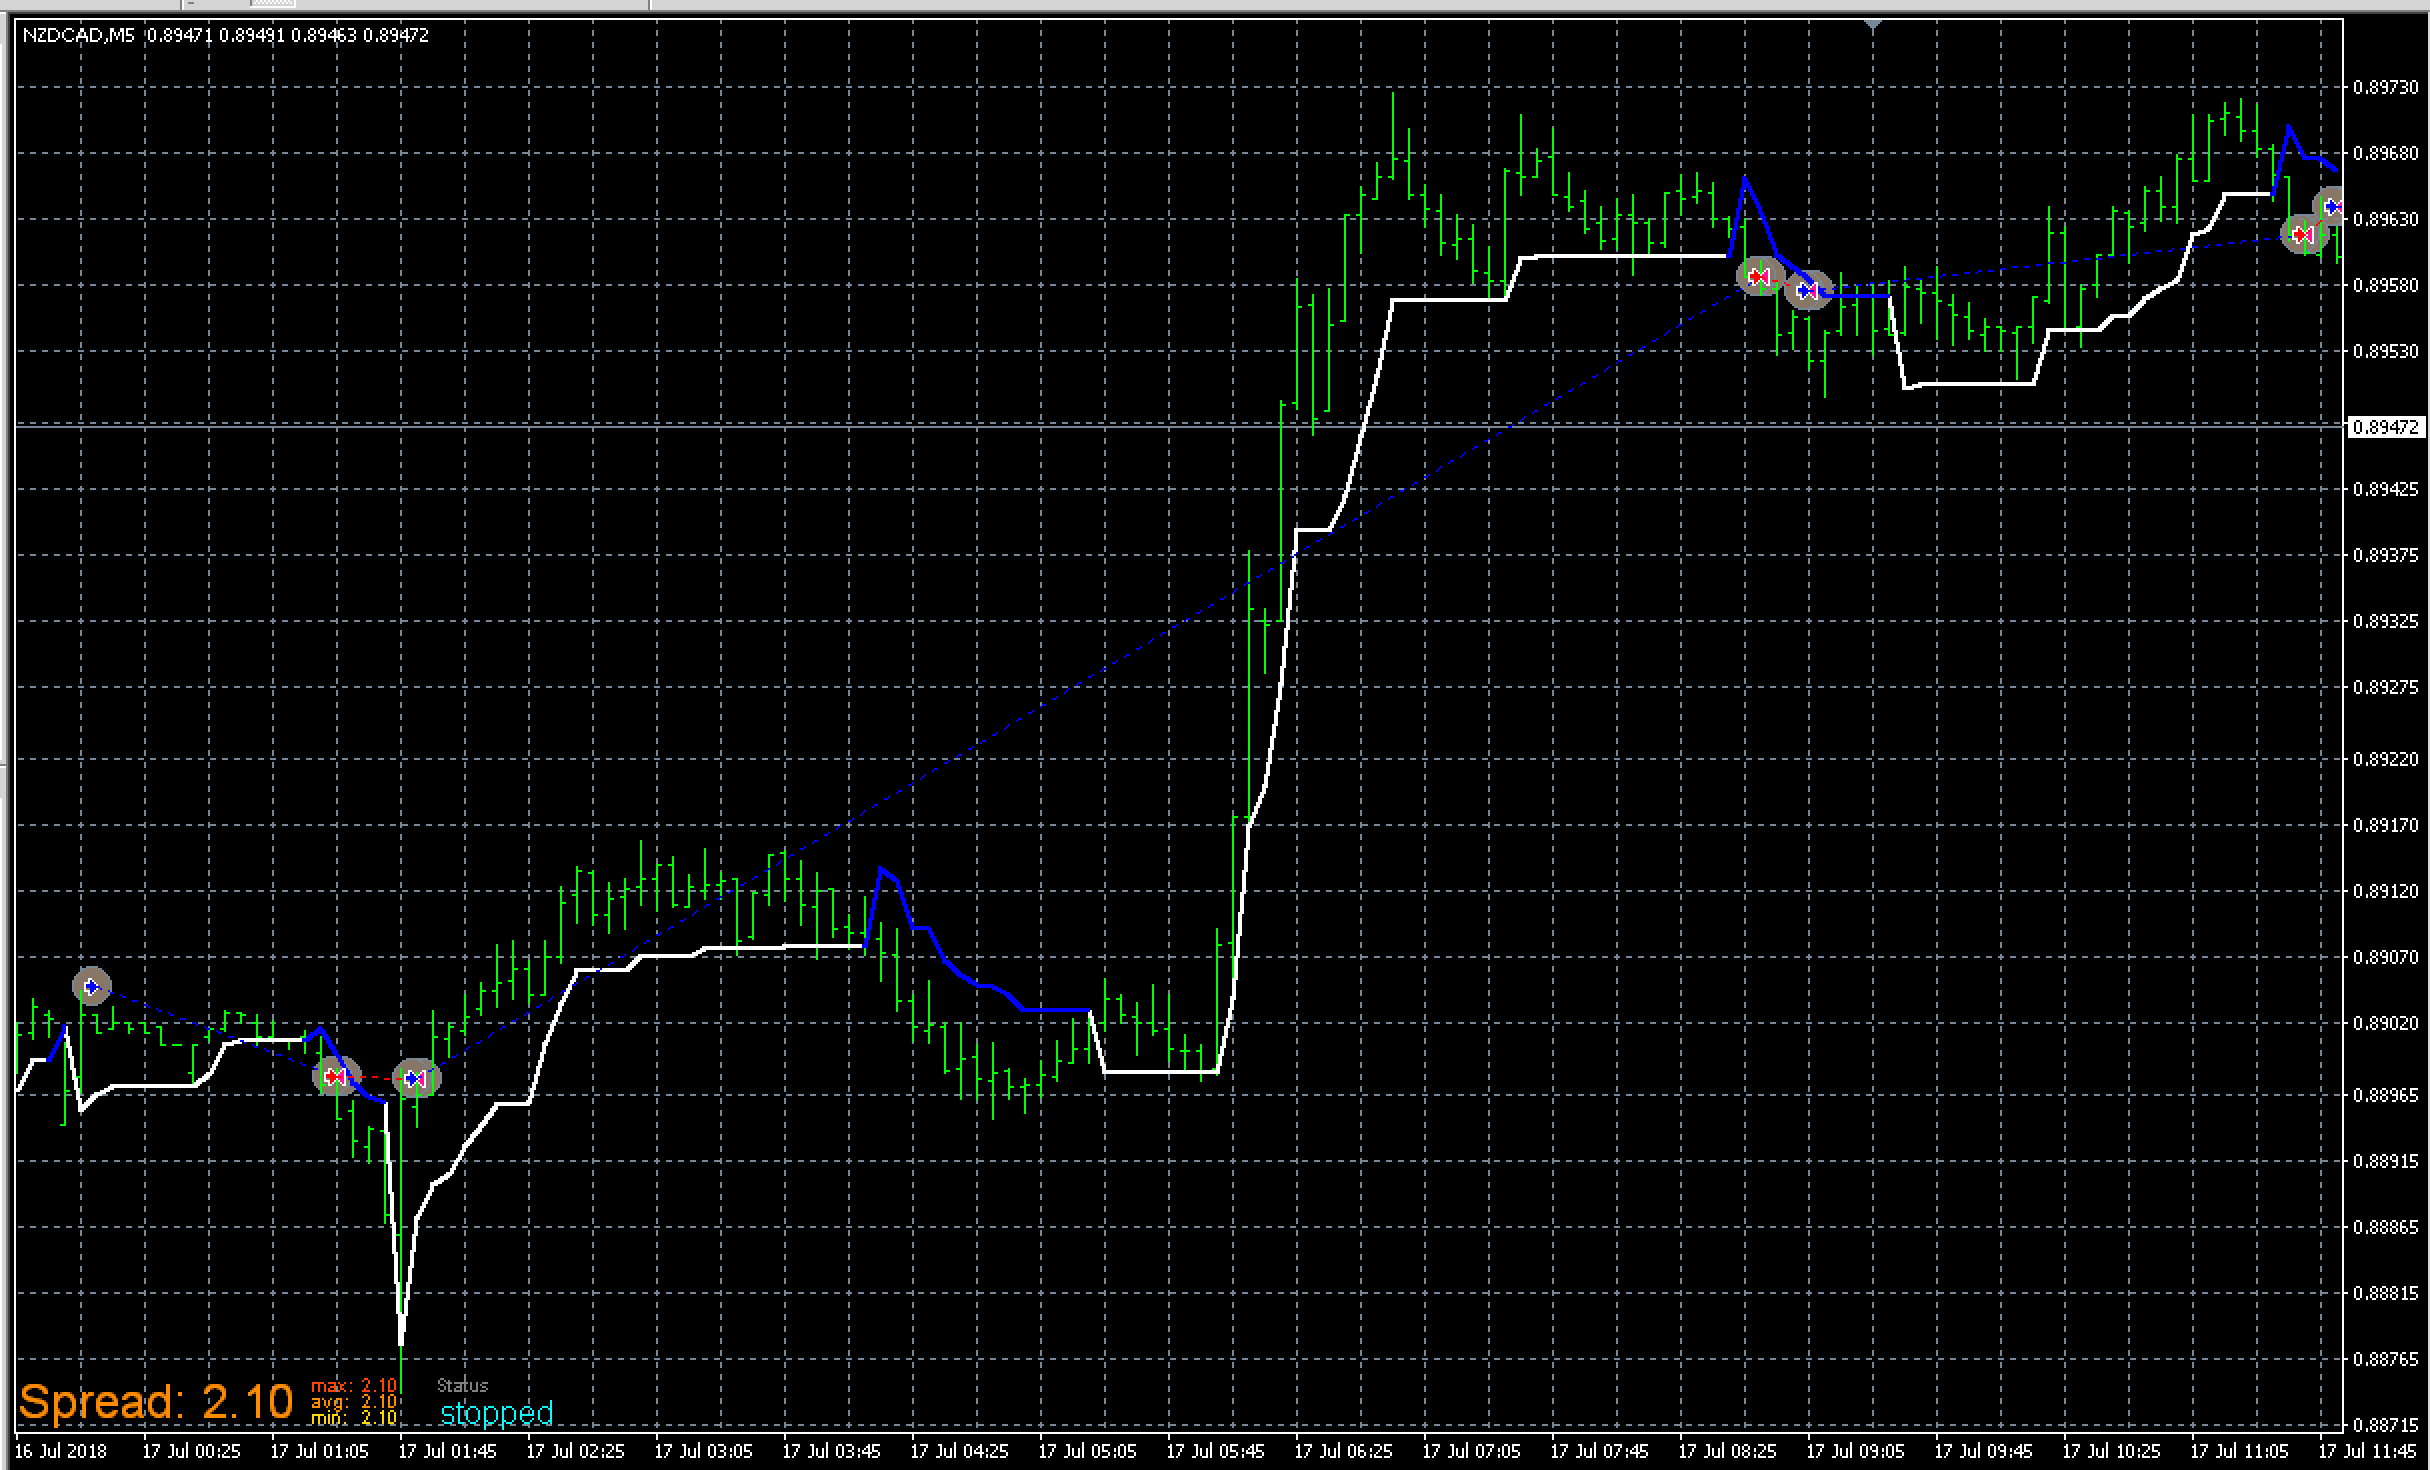
Task: Click the 0.88815 price scale label
Action: pyautogui.click(x=2385, y=1293)
